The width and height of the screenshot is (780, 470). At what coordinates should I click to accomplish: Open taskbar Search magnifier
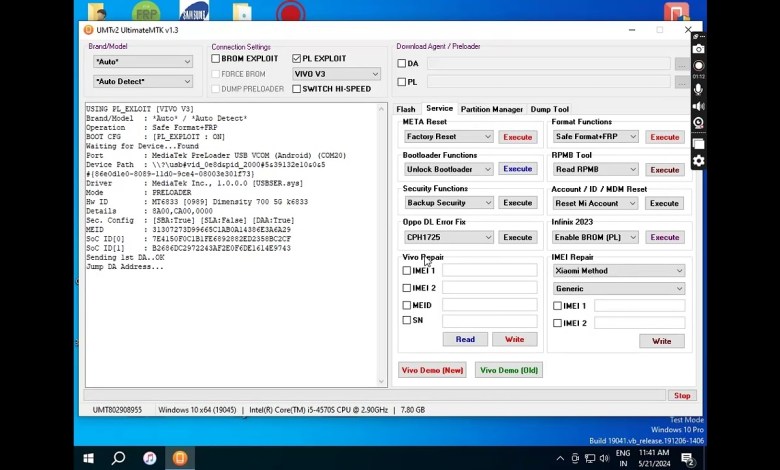pyautogui.click(x=118, y=458)
